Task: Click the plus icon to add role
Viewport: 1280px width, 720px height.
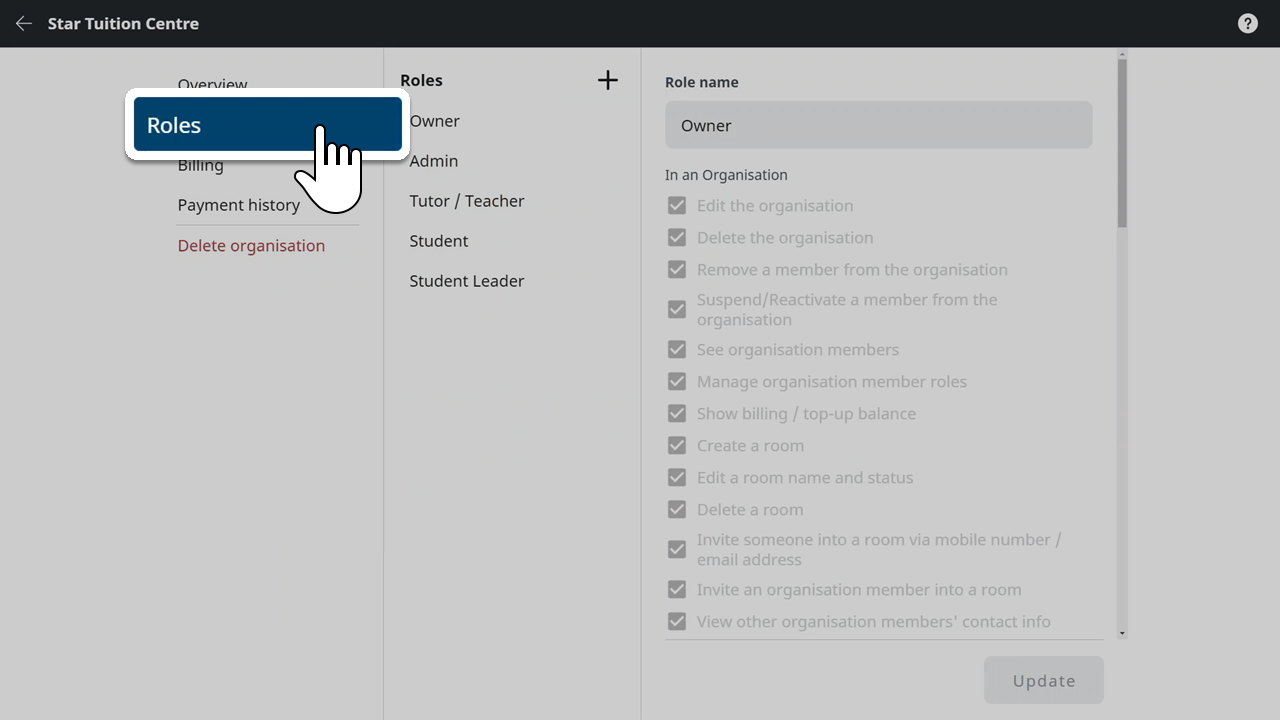Action: pos(607,81)
